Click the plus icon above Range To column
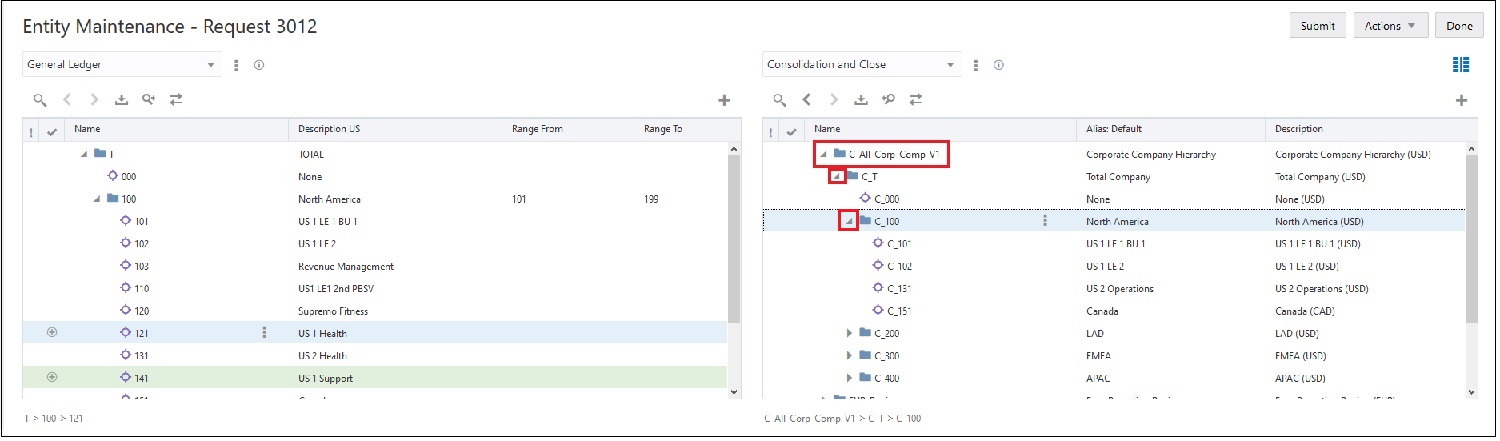This screenshot has height=441, width=1500. tap(725, 100)
